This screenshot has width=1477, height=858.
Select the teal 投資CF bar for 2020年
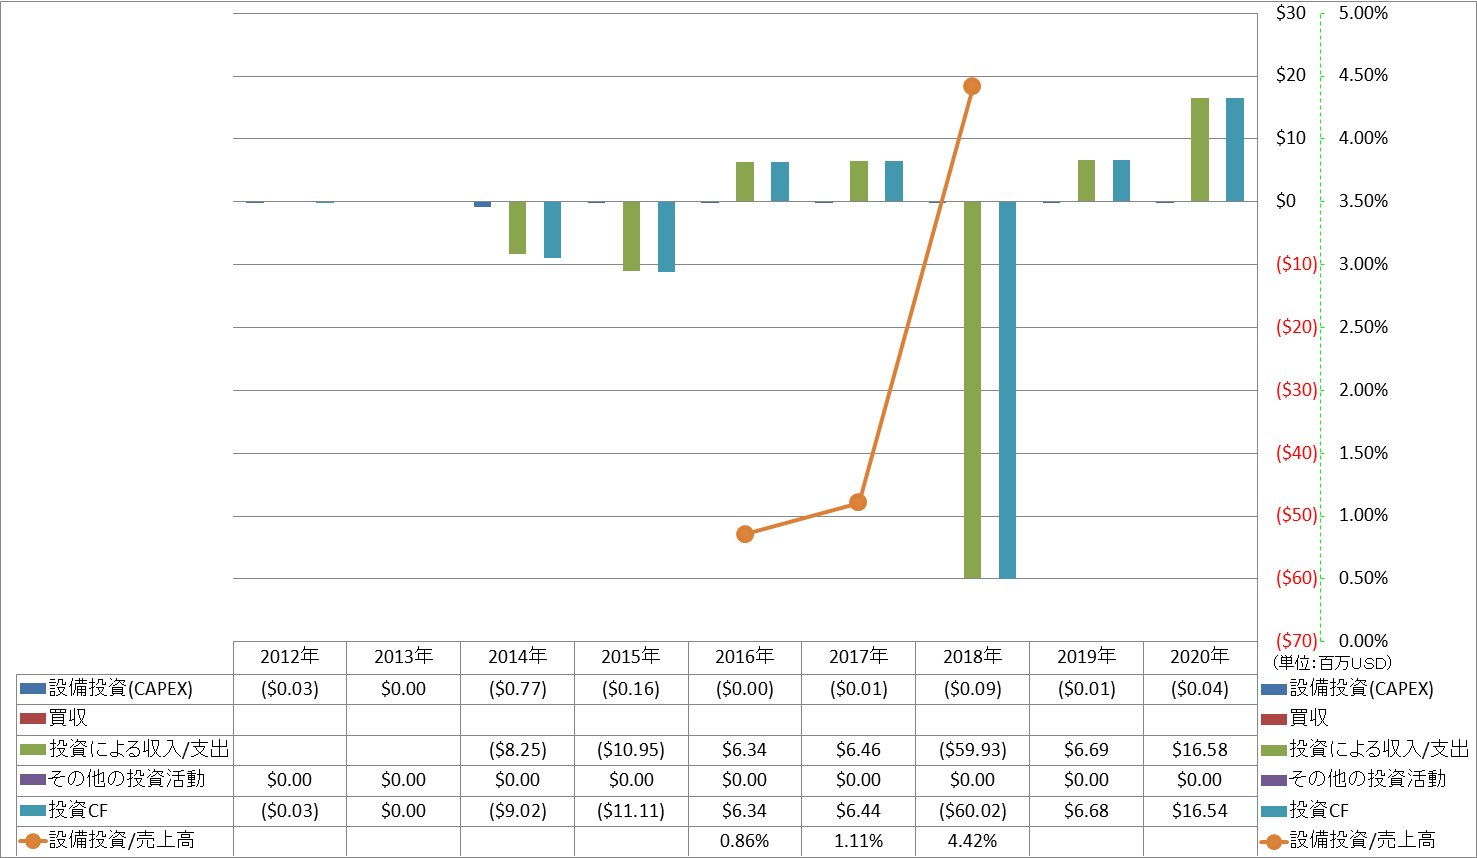1235,150
